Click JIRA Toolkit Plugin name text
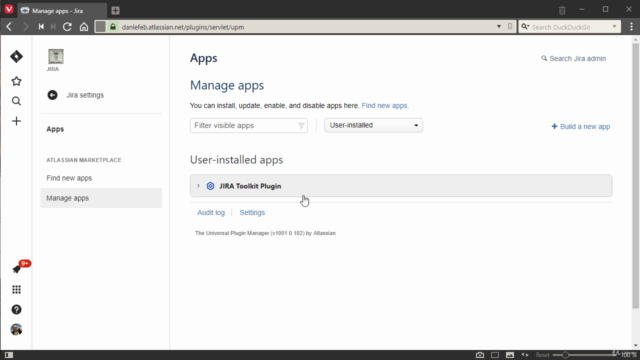Viewport: 640px width, 360px height. point(250,186)
